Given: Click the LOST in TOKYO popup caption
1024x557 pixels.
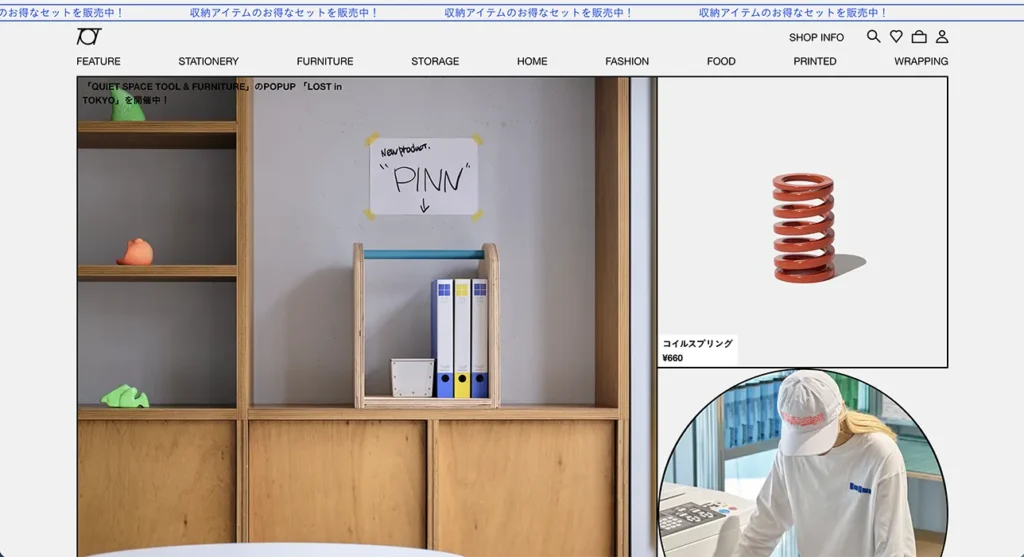Looking at the screenshot, I should (x=212, y=93).
